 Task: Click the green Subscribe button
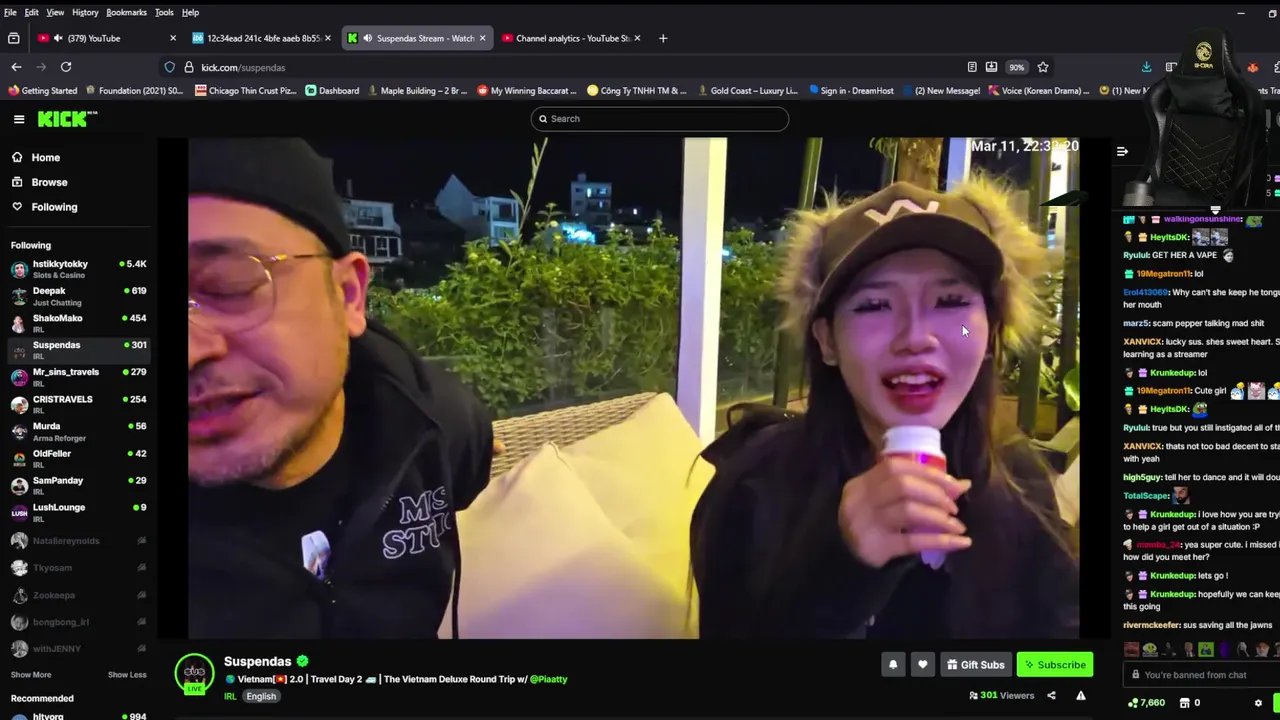tap(1054, 665)
